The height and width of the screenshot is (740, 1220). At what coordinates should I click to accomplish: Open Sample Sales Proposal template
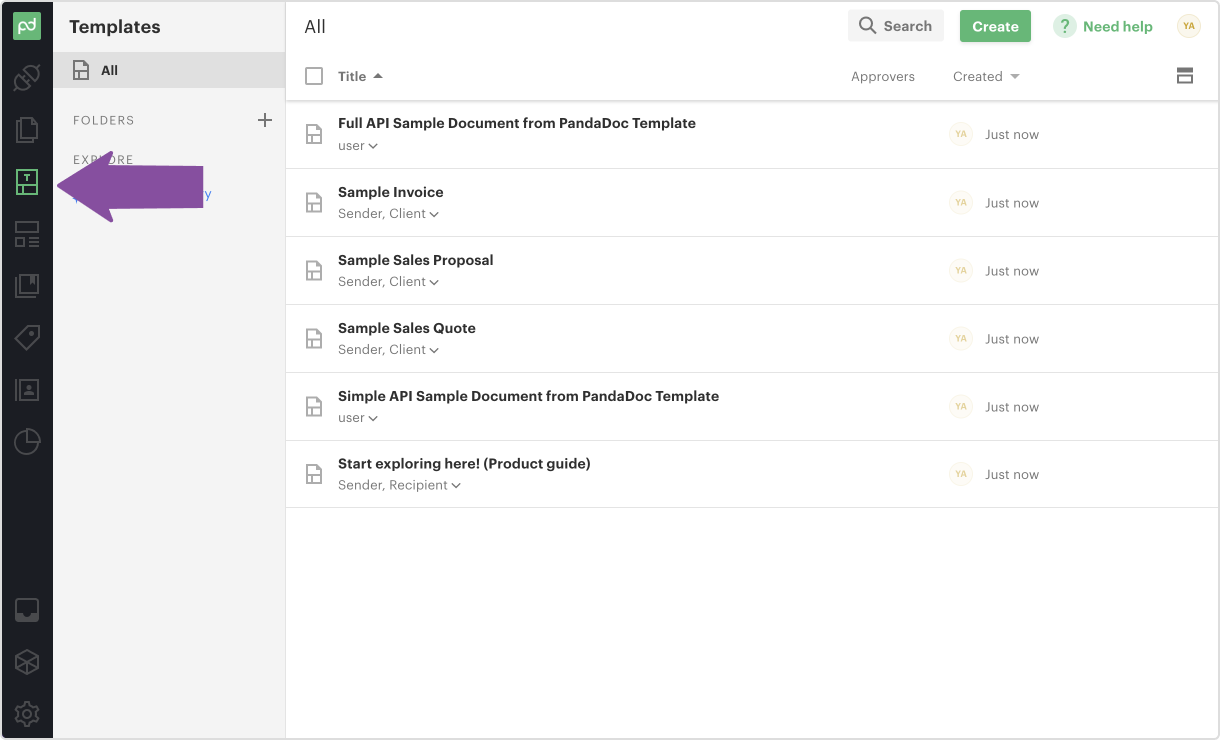416,260
